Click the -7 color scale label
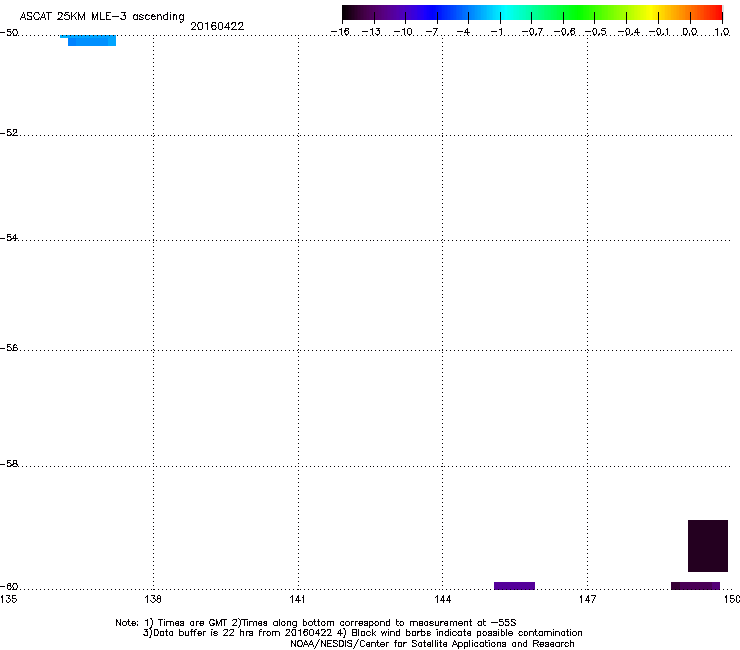Screen dimensions: 740x650 tap(432, 32)
